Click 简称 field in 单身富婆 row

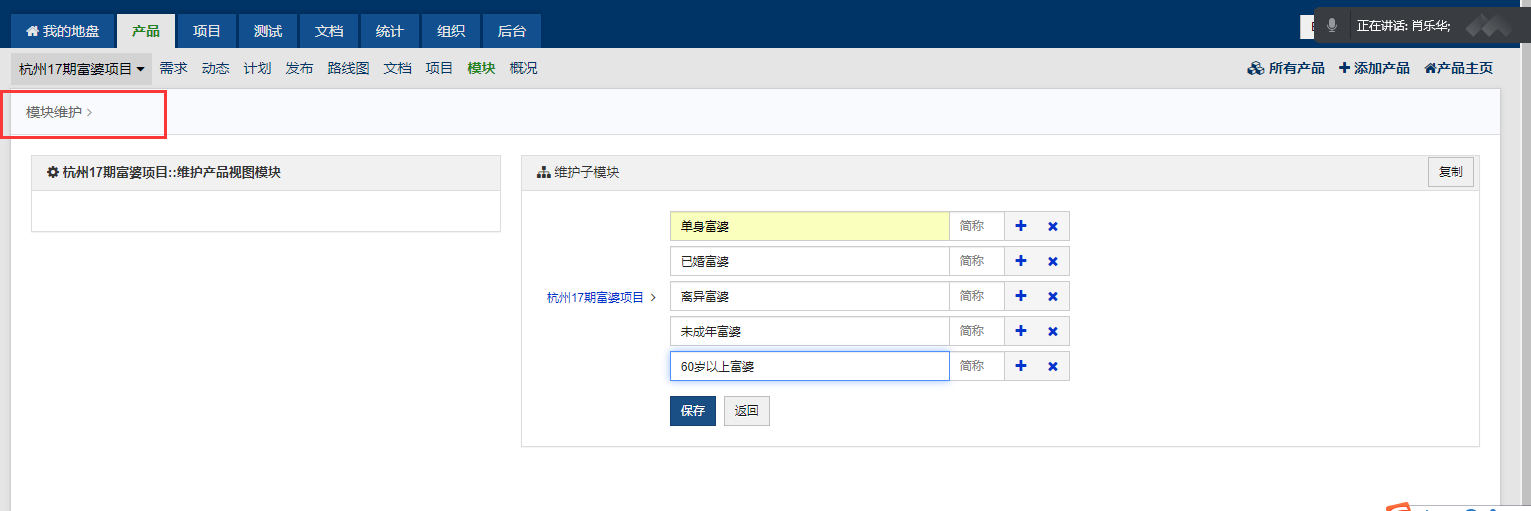[x=977, y=226]
